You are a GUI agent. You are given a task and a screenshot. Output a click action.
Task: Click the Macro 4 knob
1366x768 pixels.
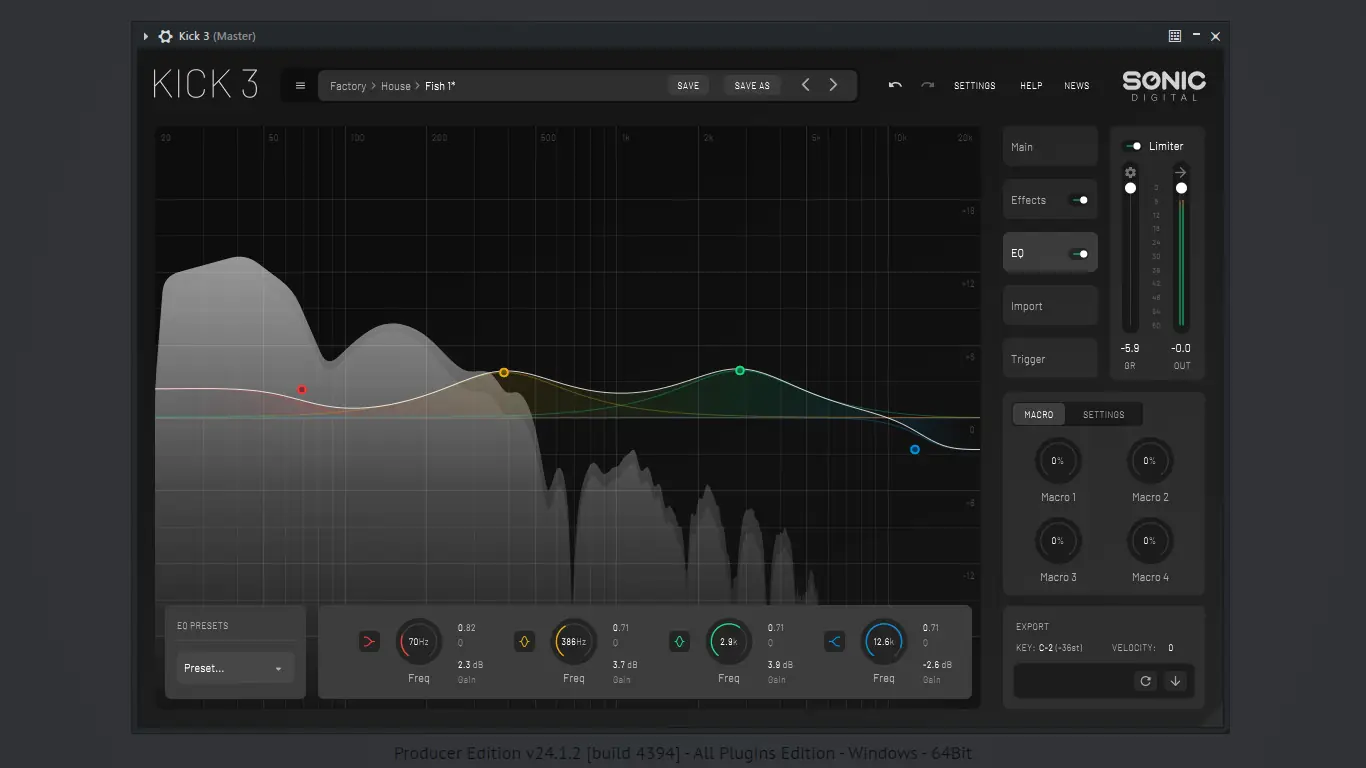tap(1150, 541)
